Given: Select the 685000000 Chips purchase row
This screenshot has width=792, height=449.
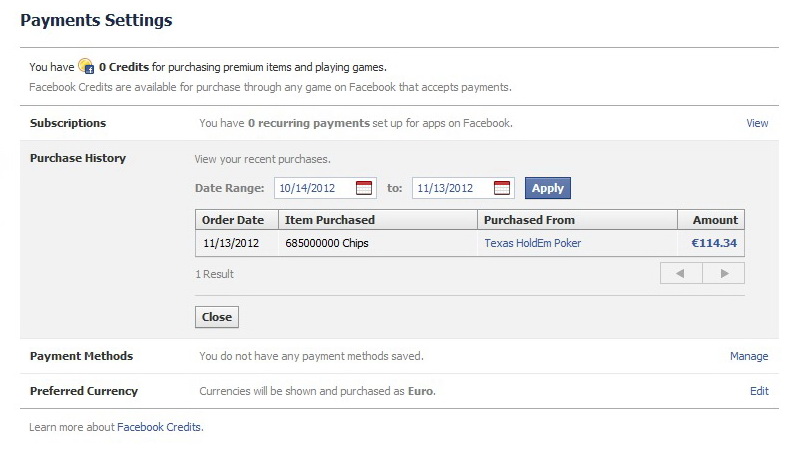Looking at the screenshot, I should pos(470,243).
